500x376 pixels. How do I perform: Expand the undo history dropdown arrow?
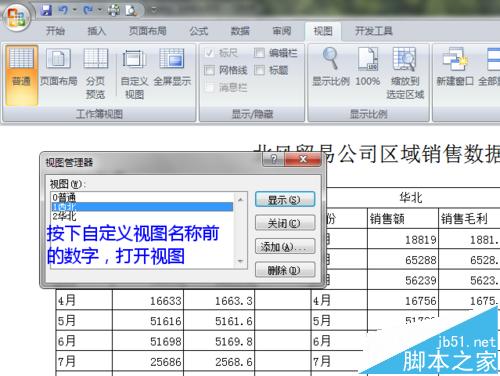click(74, 10)
